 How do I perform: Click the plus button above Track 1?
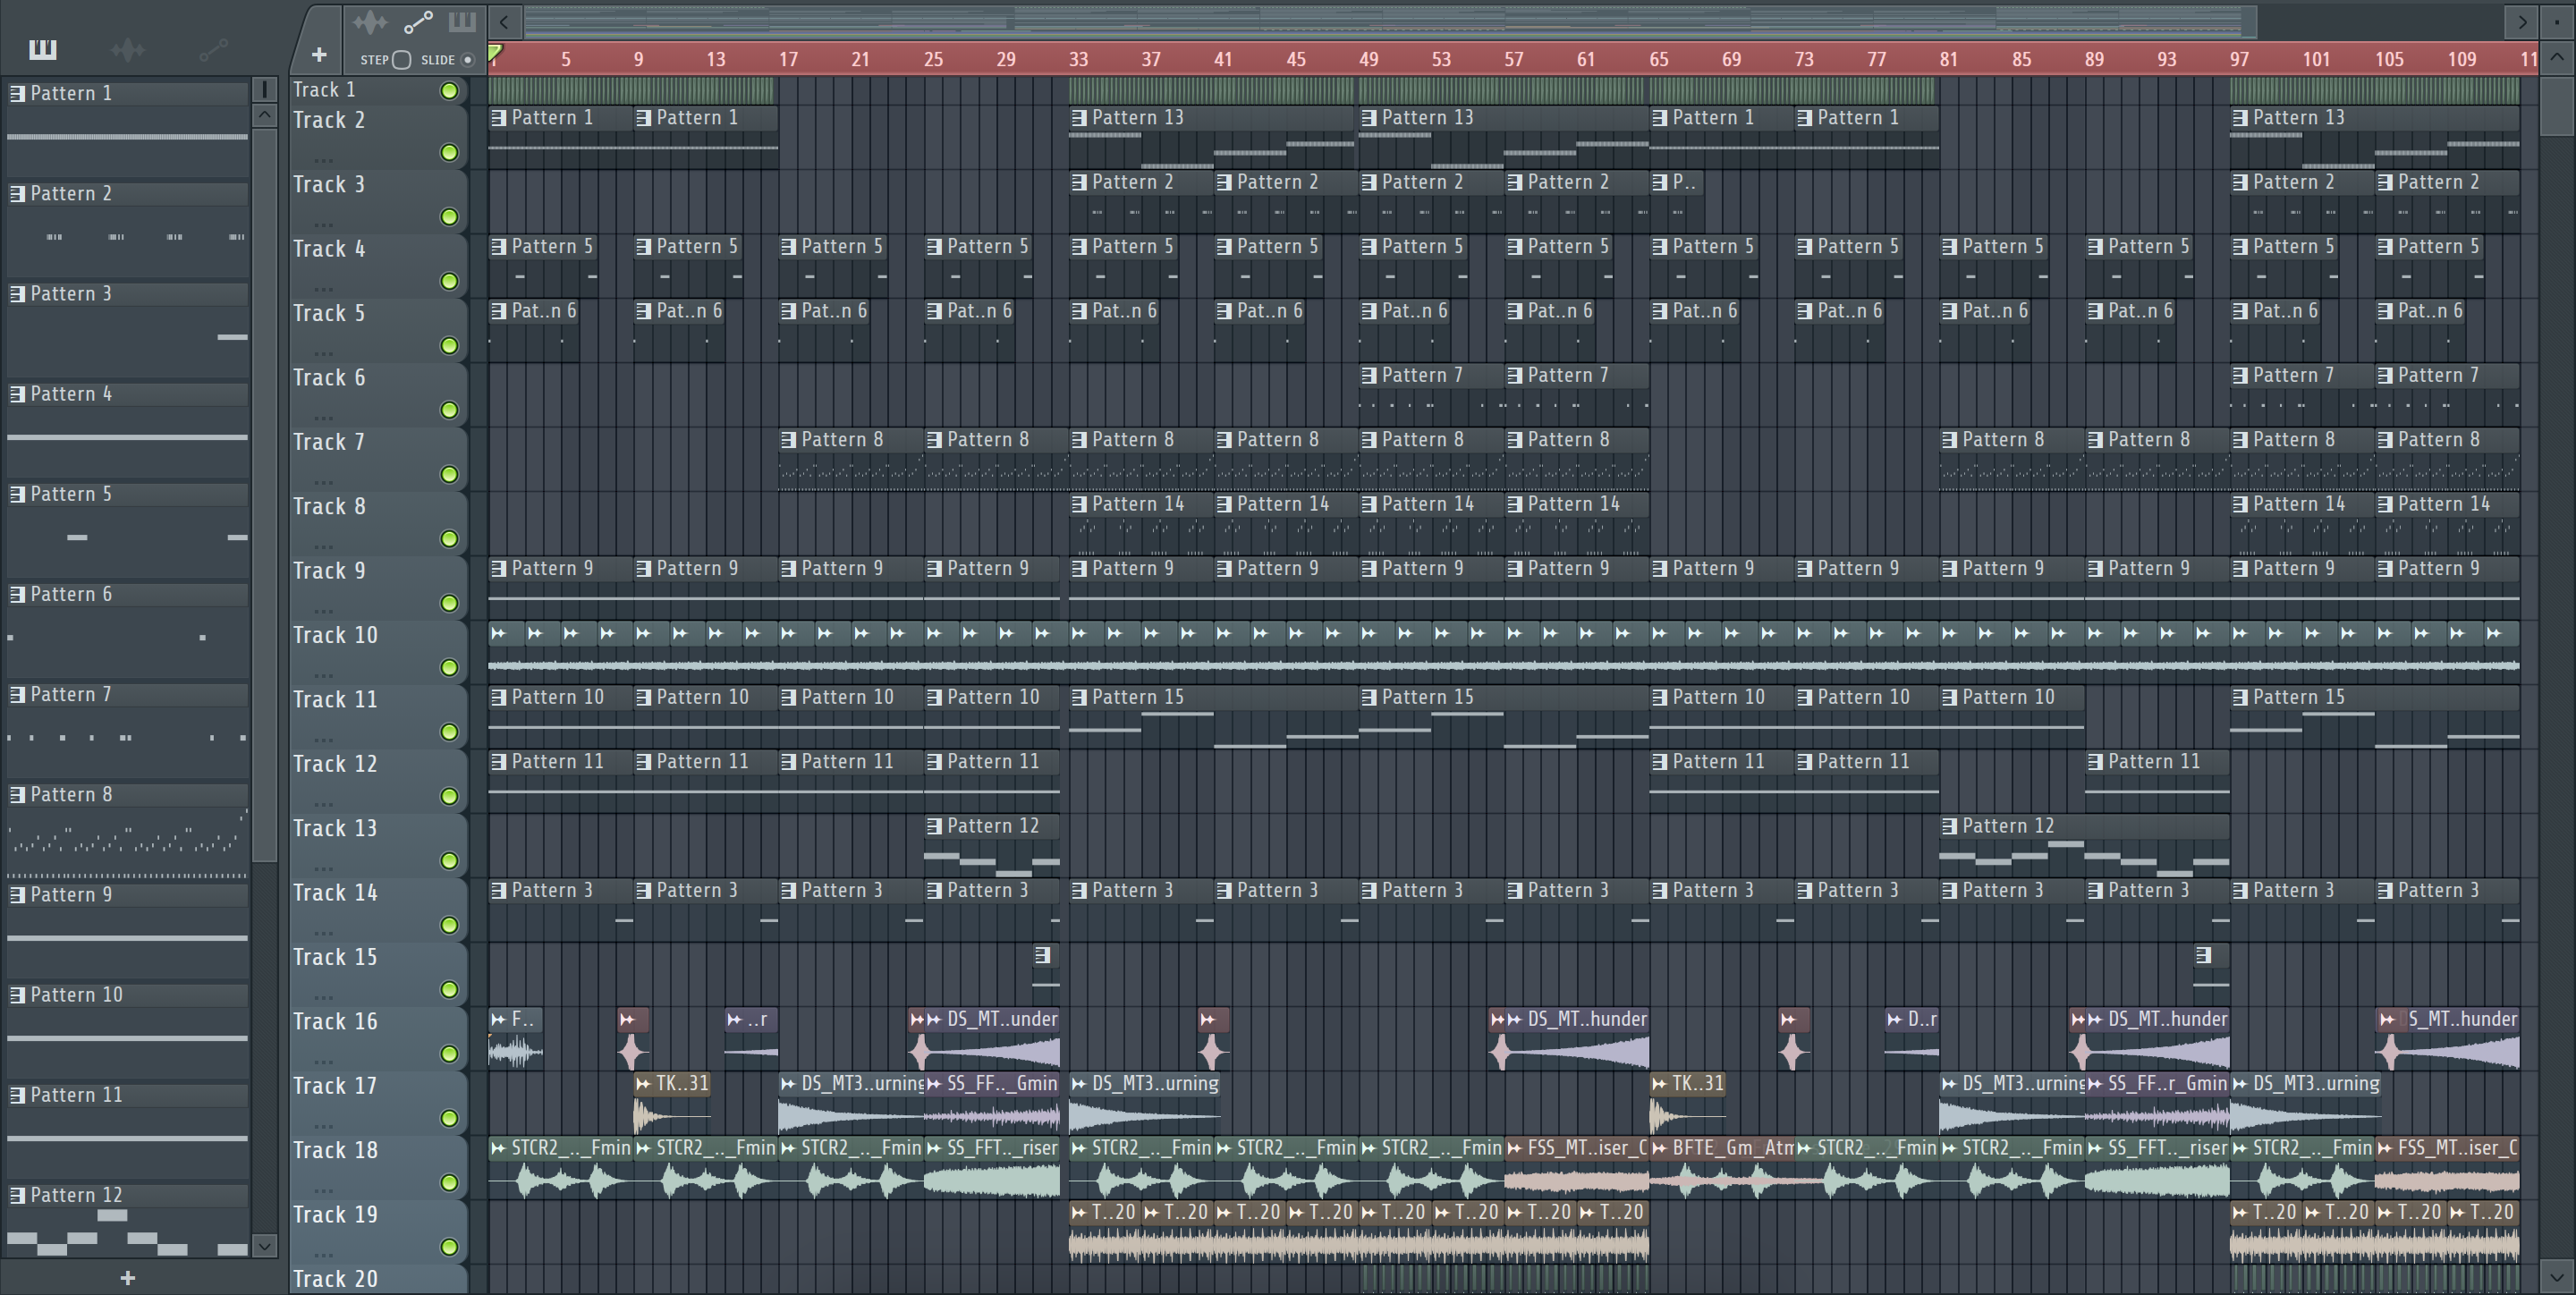point(319,55)
